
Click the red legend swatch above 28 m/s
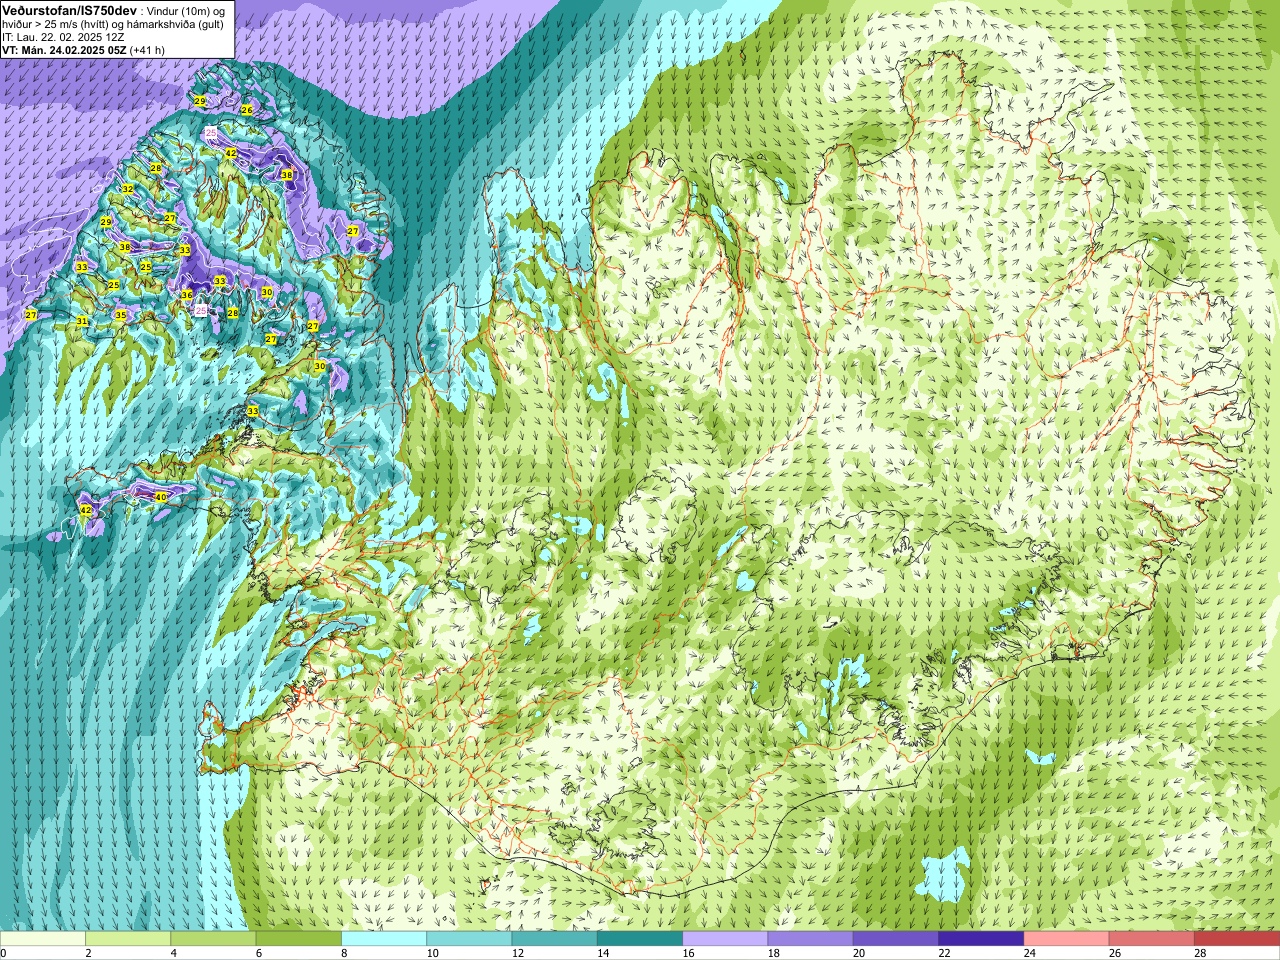[1237, 939]
